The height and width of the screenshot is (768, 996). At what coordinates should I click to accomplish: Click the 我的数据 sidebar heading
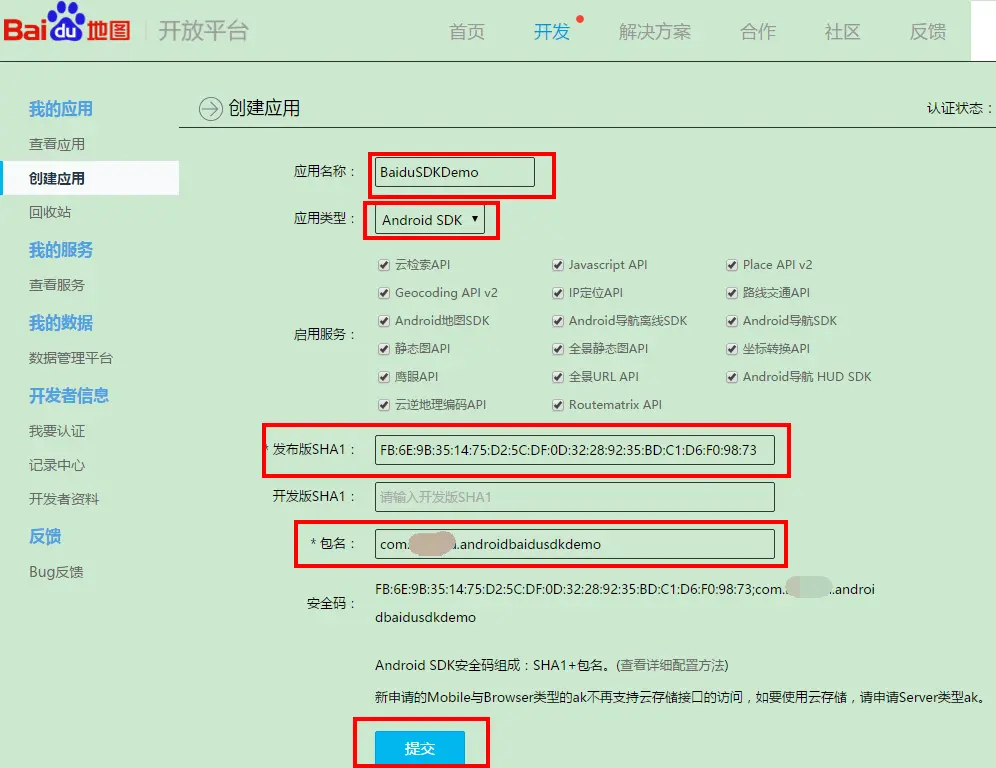pos(61,323)
